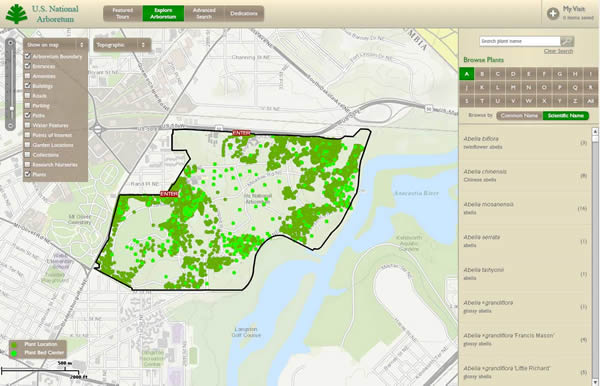
Task: Click the Search plant name input field
Action: point(520,41)
